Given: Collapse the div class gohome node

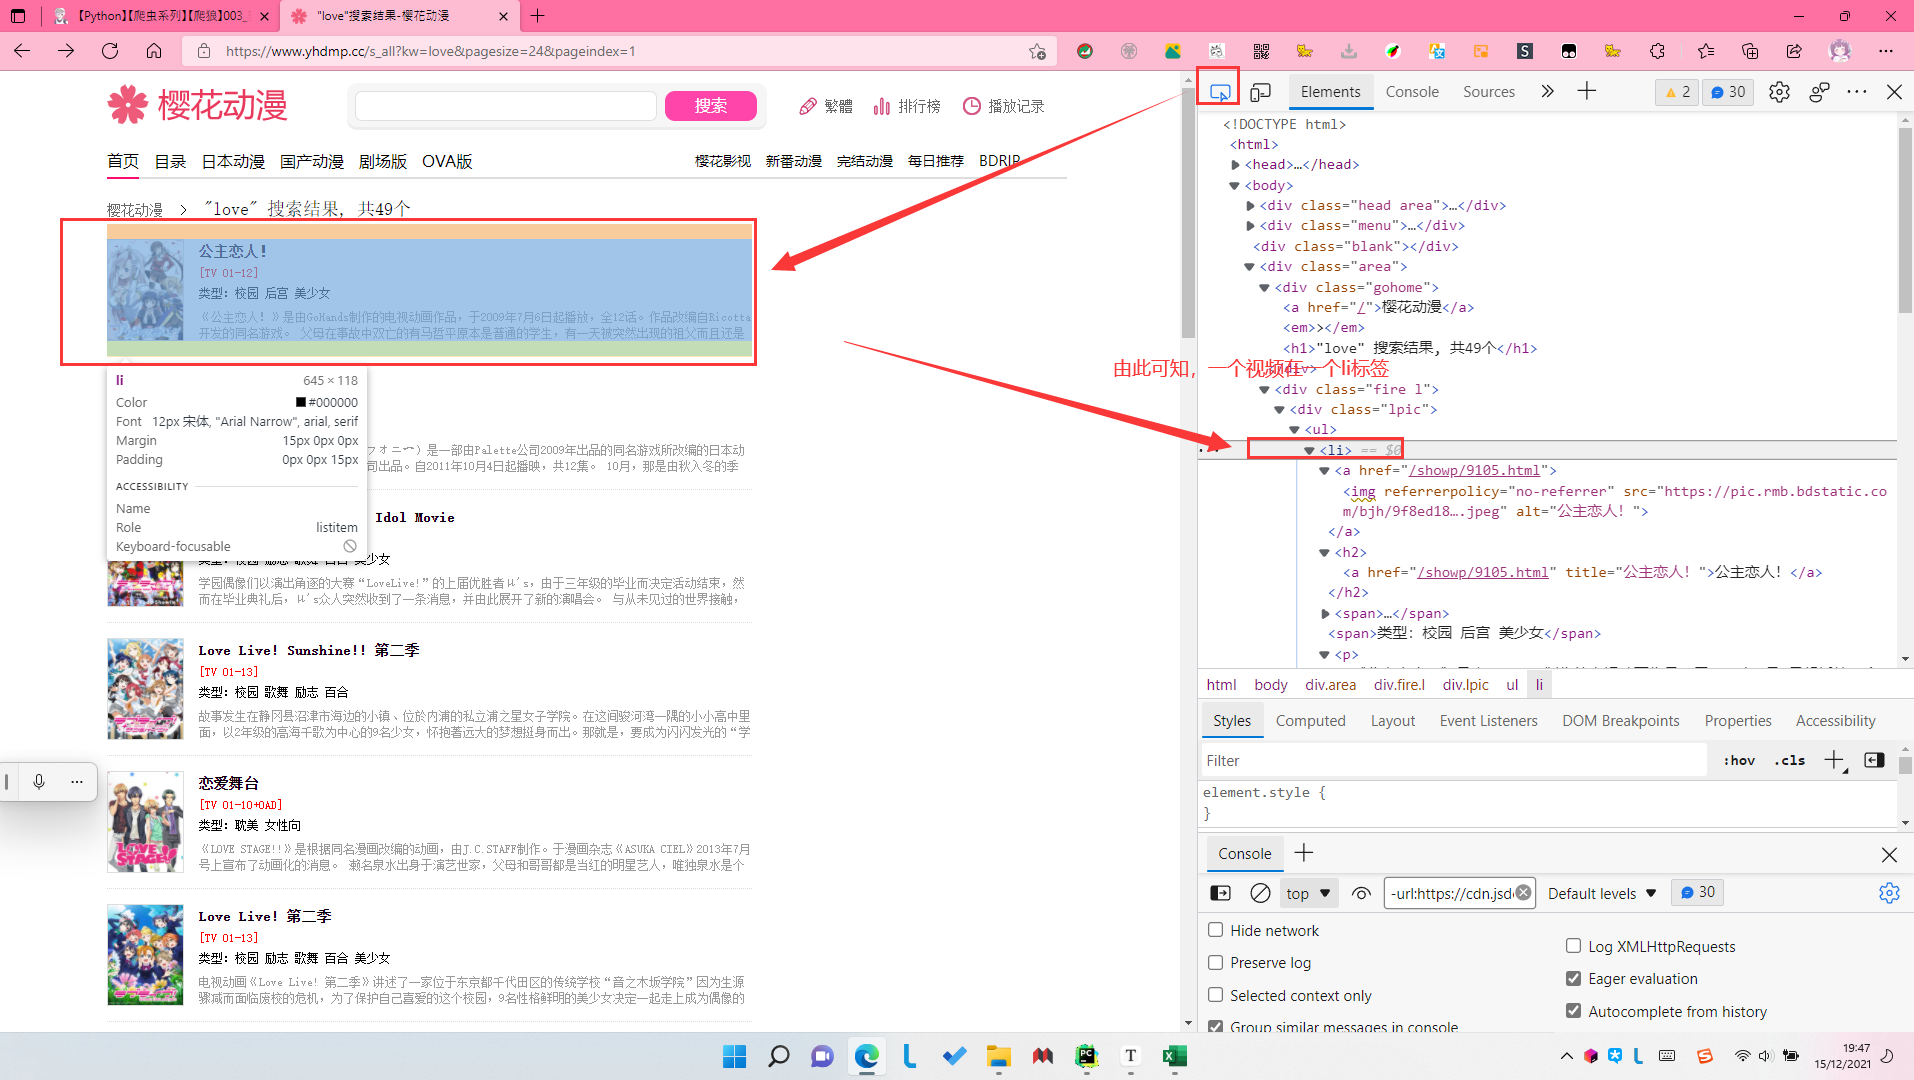Looking at the screenshot, I should [1264, 288].
